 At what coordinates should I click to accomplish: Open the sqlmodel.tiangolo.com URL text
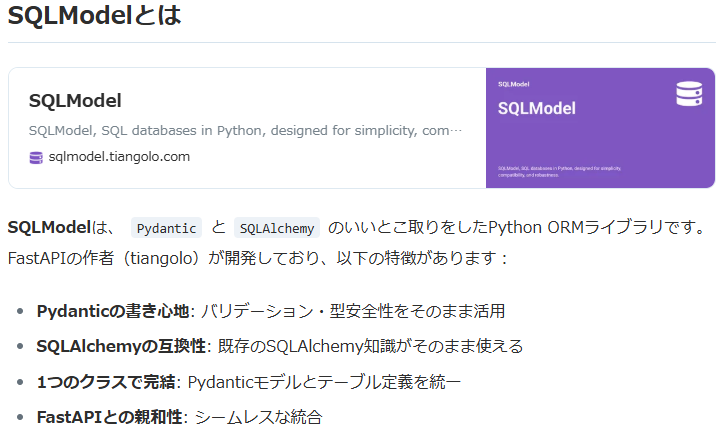[119, 157]
